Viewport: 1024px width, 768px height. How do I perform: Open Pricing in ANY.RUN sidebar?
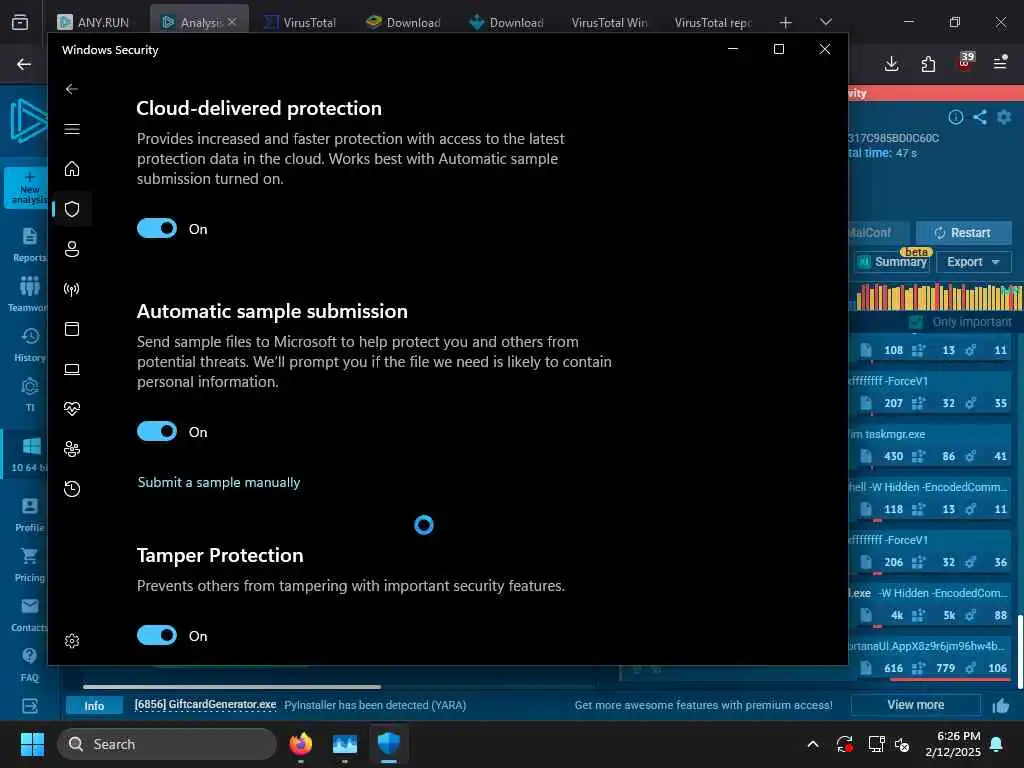click(x=29, y=565)
